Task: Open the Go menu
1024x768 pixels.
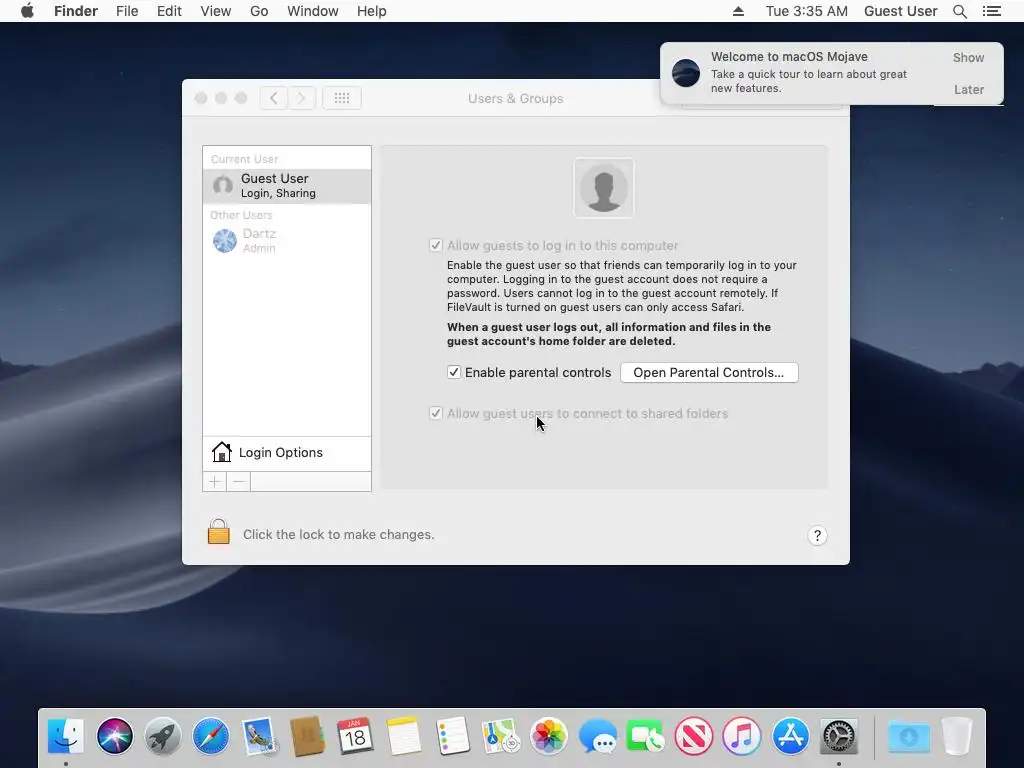Action: [x=259, y=11]
